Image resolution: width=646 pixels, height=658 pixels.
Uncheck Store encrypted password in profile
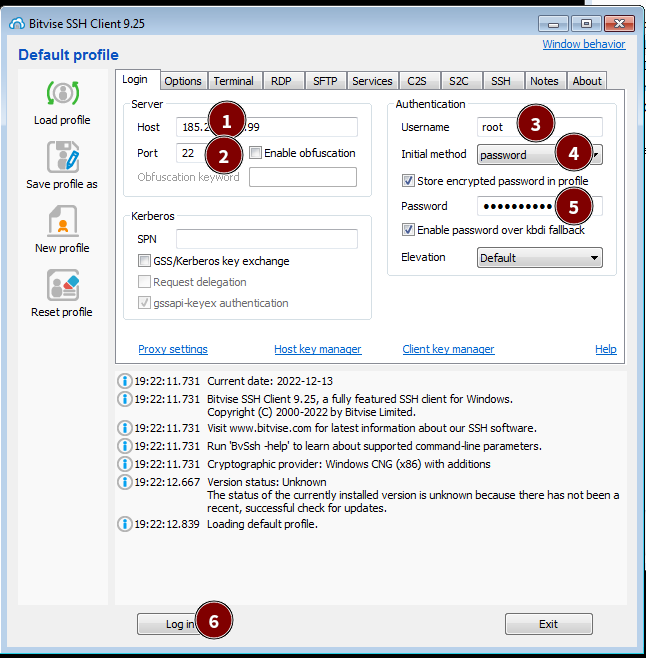tap(408, 181)
